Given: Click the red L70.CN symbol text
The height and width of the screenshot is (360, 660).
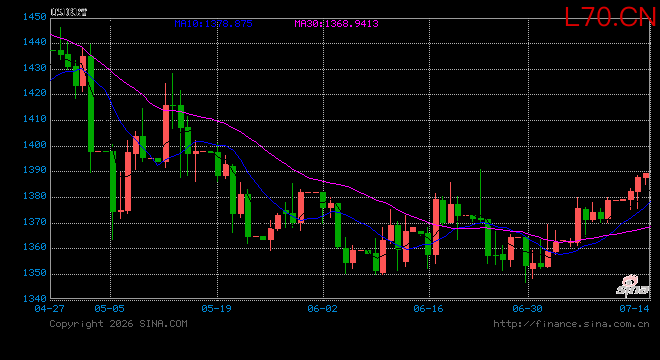Looking at the screenshot, I should (x=610, y=18).
